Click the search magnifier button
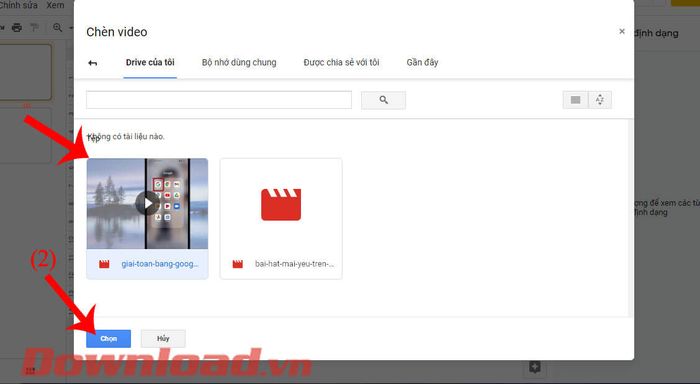 (383, 100)
